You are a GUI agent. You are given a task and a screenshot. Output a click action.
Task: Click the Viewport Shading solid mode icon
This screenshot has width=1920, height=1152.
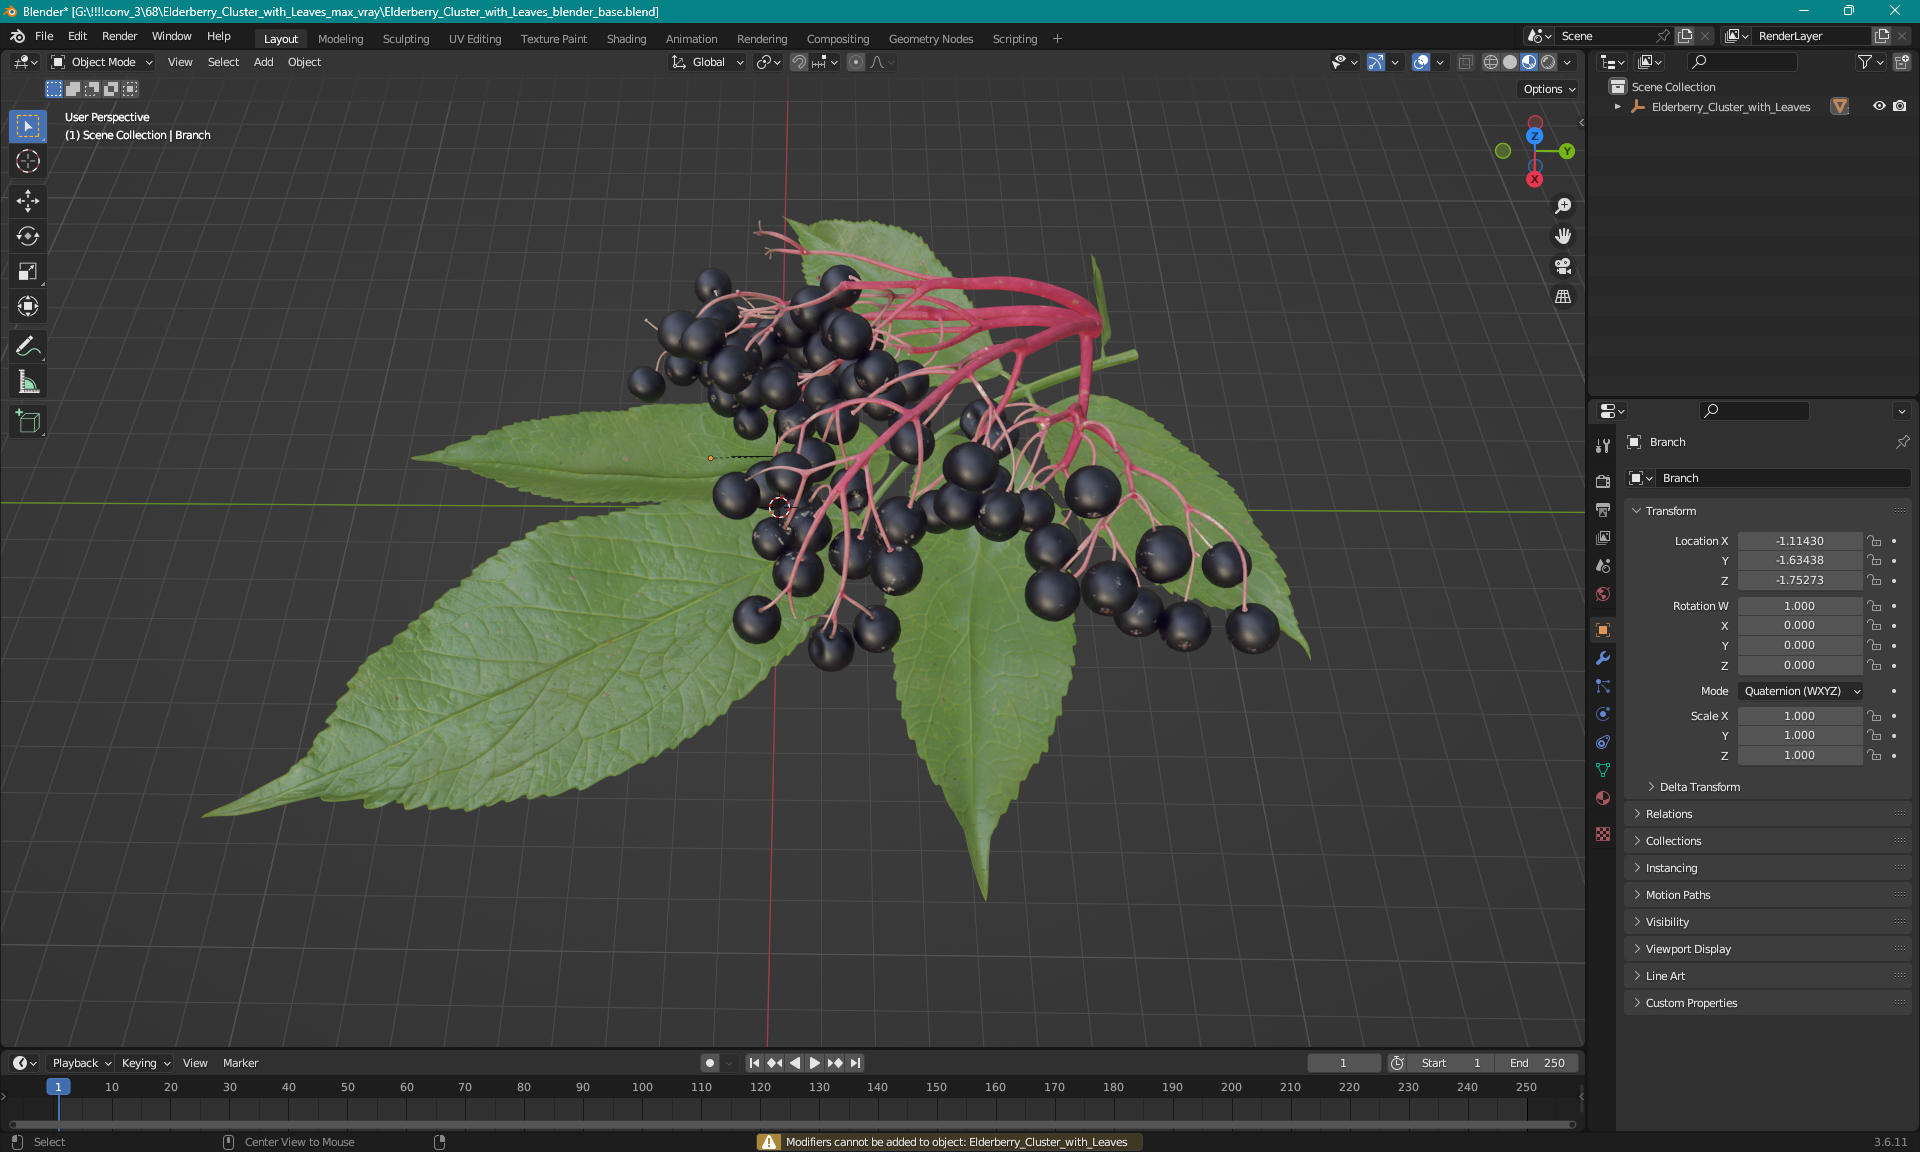point(1506,62)
